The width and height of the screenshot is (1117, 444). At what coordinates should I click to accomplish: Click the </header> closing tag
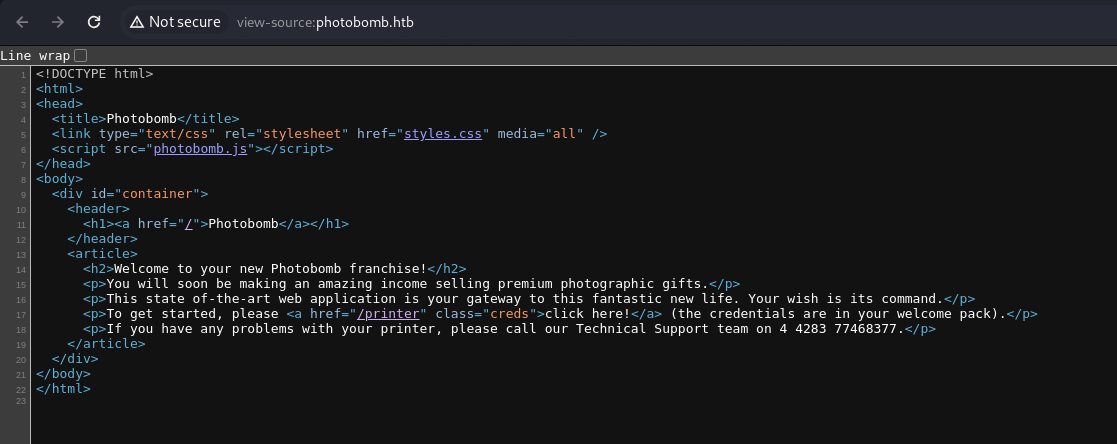point(103,238)
